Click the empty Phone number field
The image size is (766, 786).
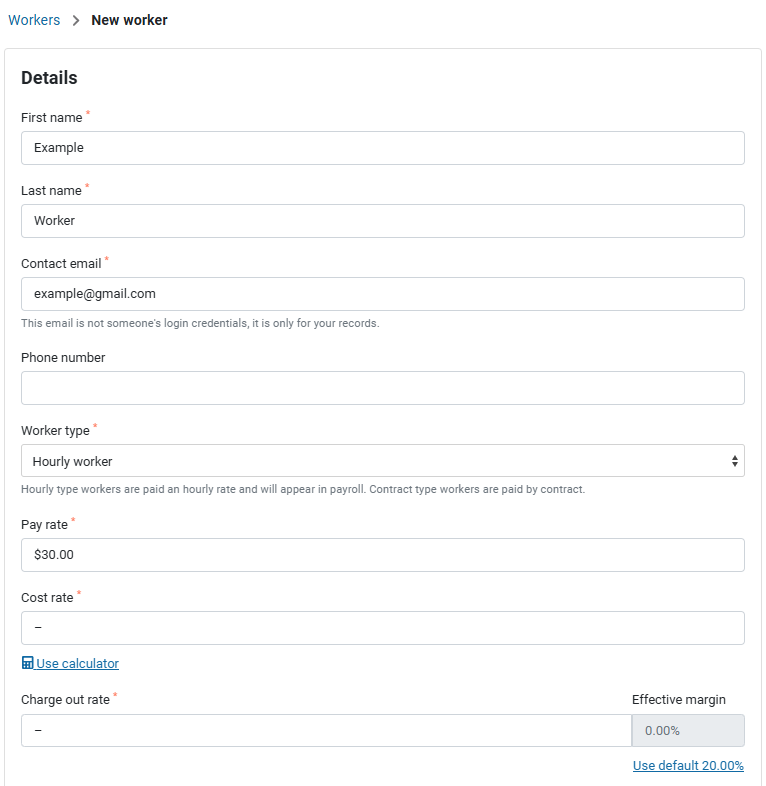coord(382,388)
